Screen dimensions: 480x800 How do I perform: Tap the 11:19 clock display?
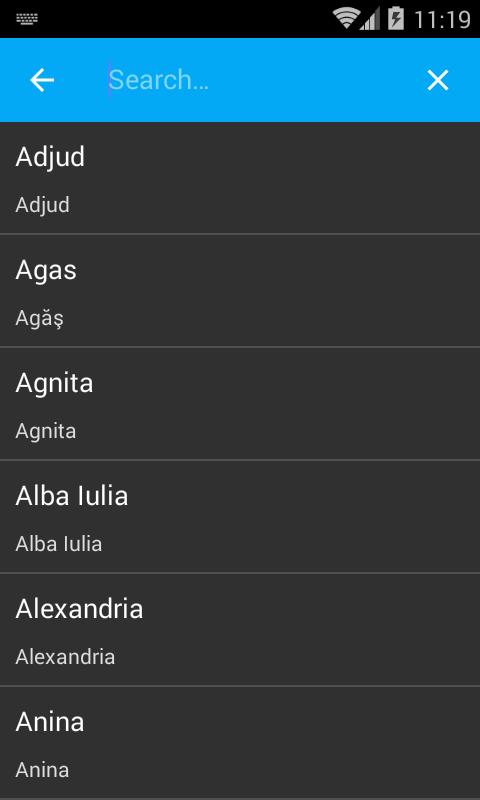coord(442,19)
